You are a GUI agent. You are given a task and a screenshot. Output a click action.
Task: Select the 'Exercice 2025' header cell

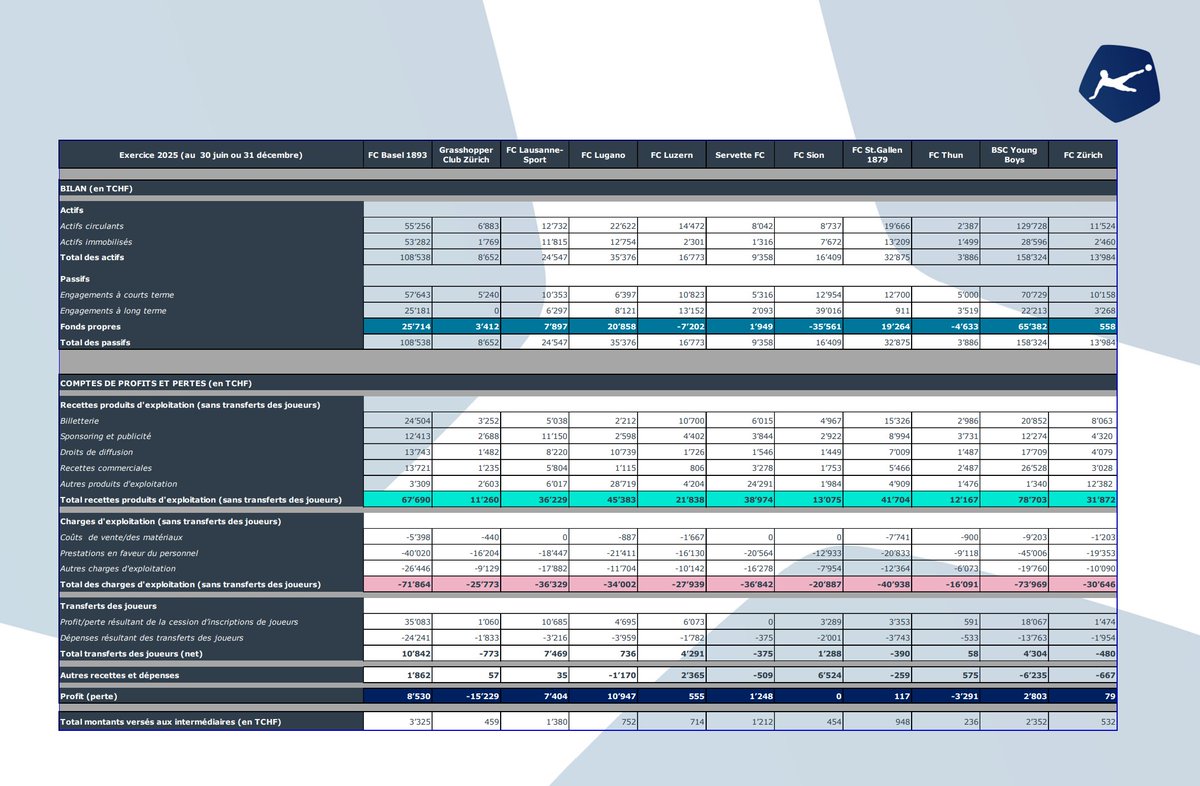point(211,155)
